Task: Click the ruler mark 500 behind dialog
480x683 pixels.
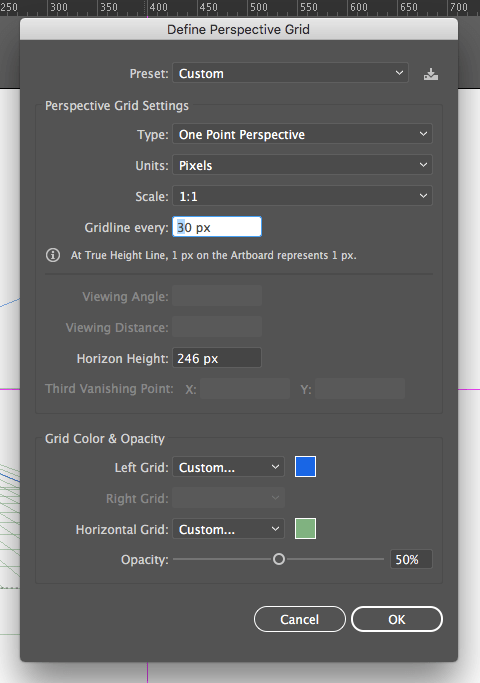Action: 259,7
